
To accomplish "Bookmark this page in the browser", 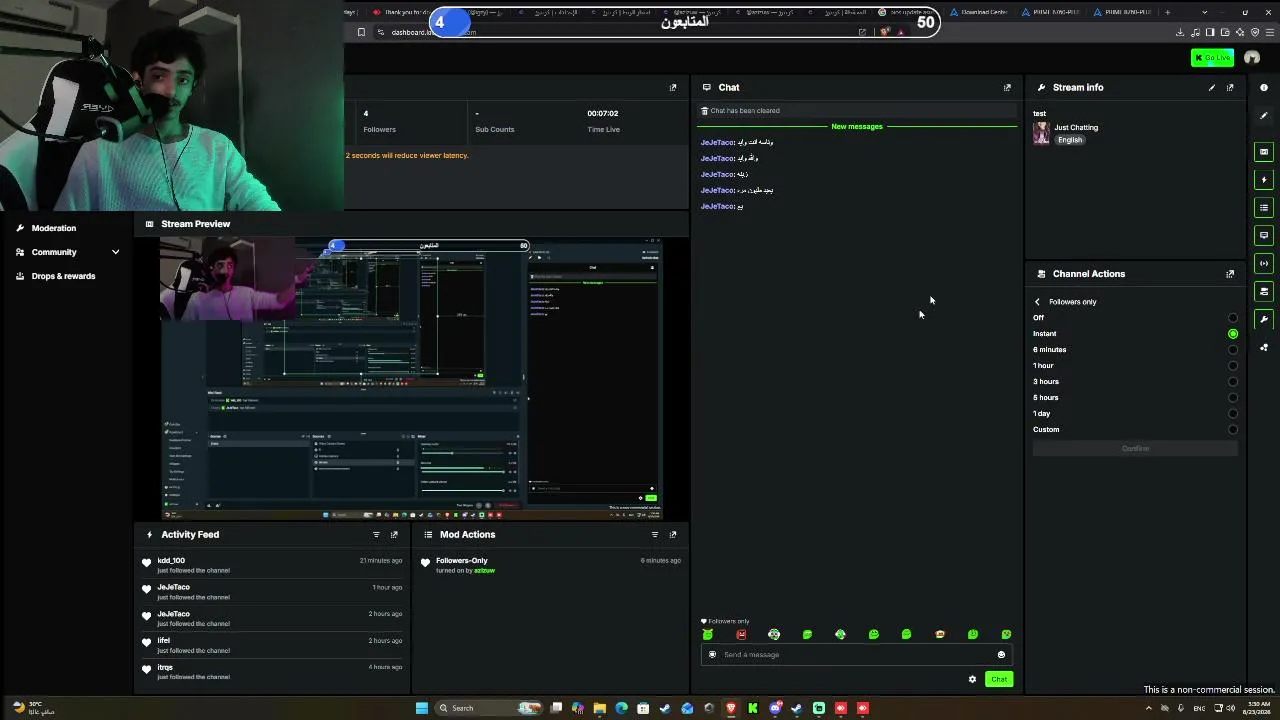I will coord(361,32).
